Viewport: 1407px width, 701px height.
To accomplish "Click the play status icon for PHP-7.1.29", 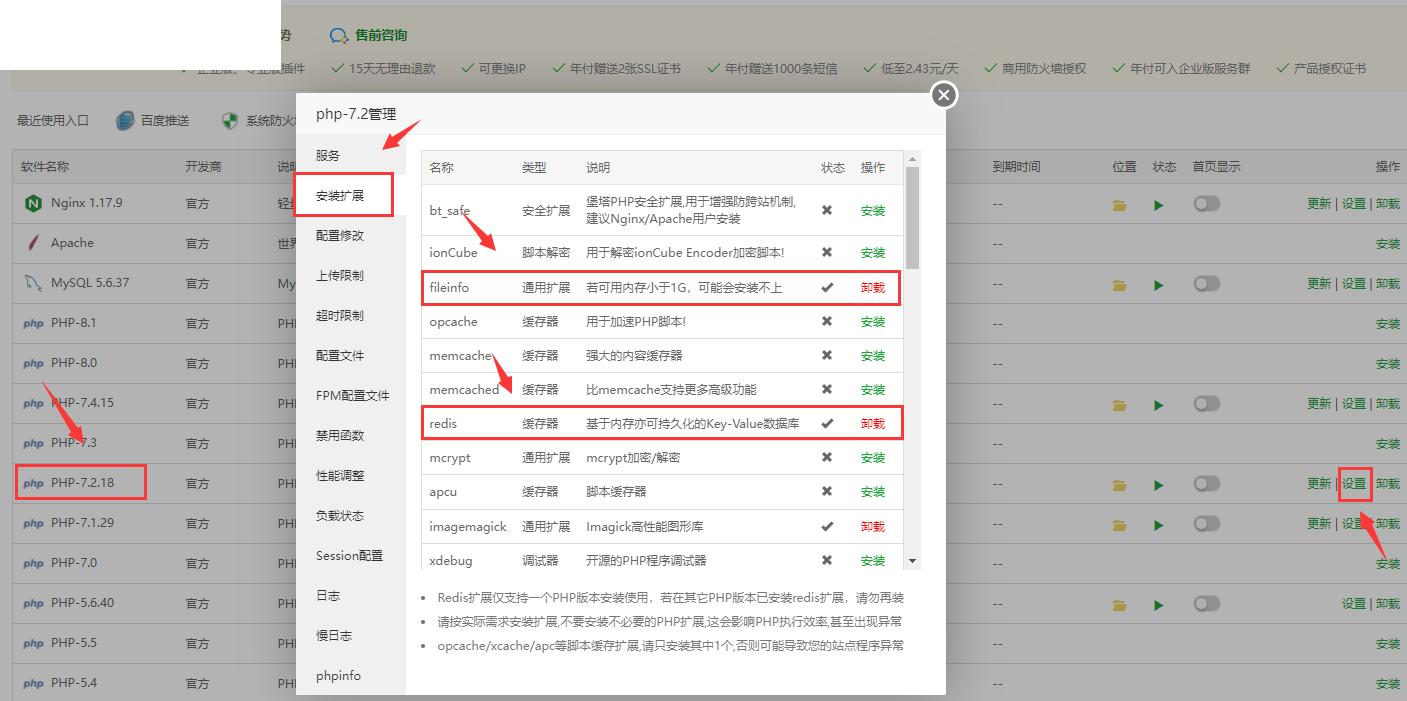I will coord(1158,525).
